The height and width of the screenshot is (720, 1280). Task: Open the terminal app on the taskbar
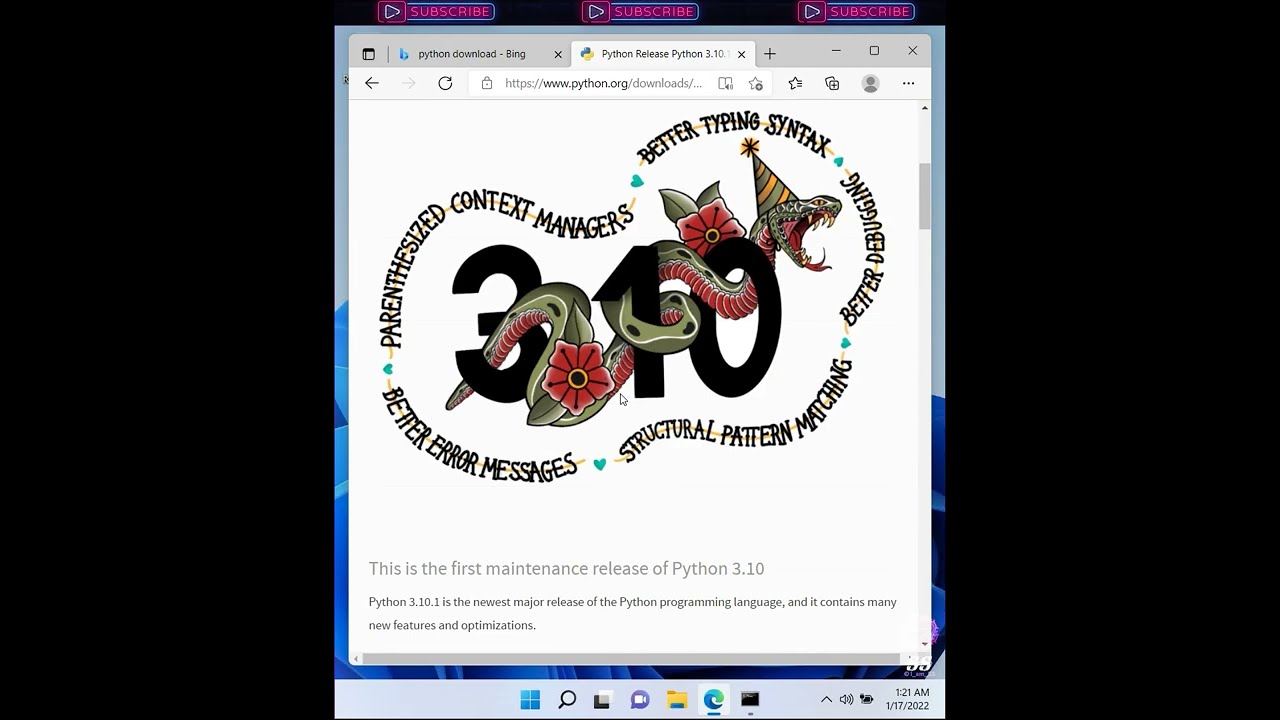tap(750, 700)
